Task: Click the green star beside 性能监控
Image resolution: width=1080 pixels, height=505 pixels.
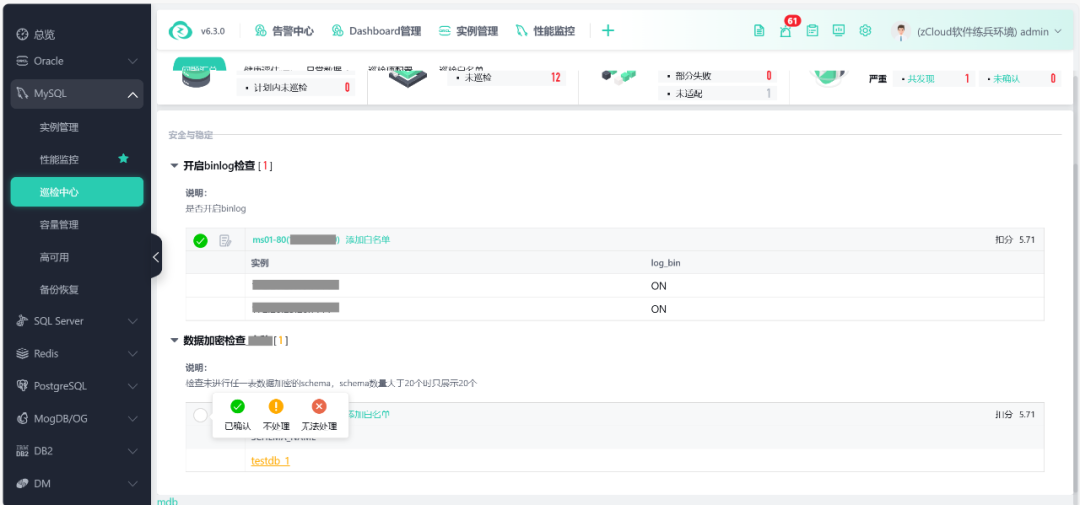Action: (123, 159)
